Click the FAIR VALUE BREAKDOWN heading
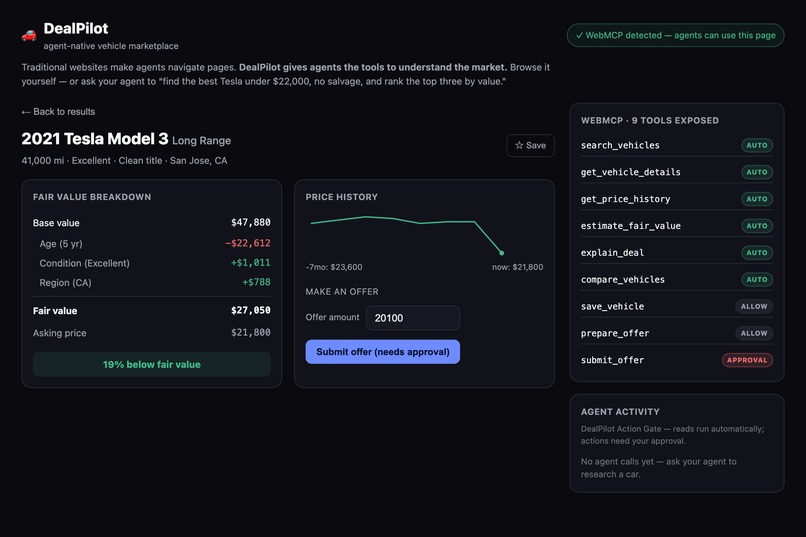Image resolution: width=806 pixels, height=537 pixels. 92,197
